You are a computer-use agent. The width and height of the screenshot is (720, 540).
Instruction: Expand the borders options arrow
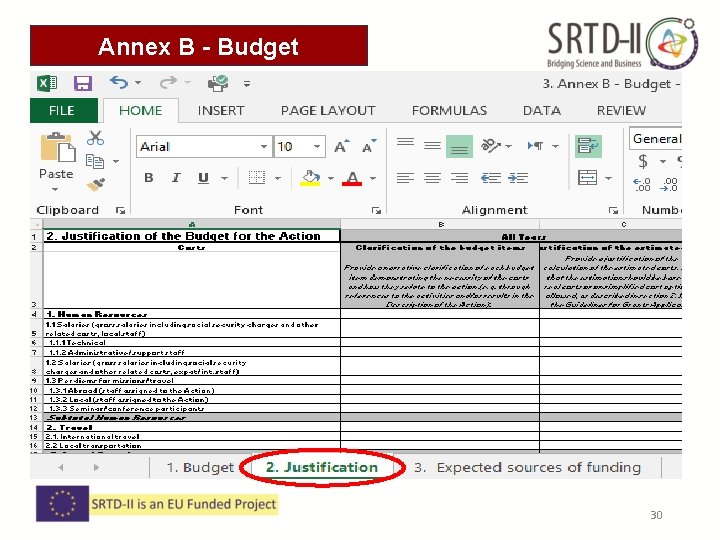point(278,178)
